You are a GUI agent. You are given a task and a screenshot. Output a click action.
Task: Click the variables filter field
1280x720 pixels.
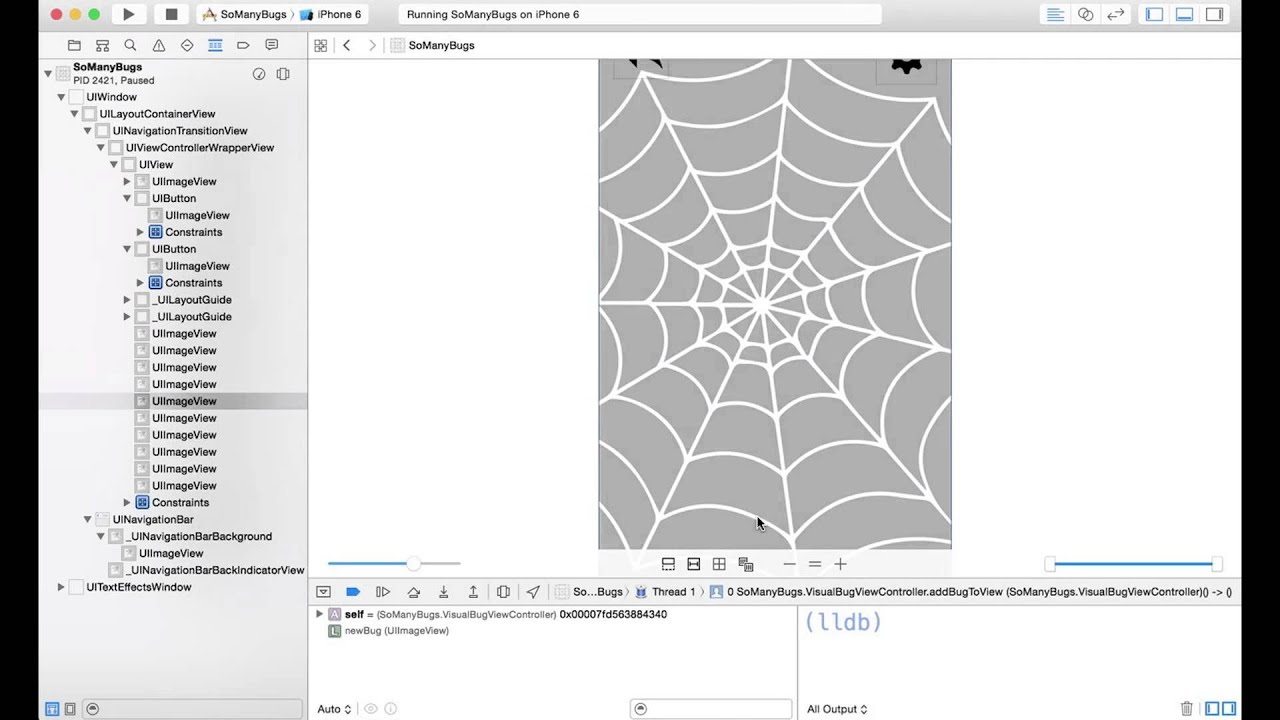[711, 709]
